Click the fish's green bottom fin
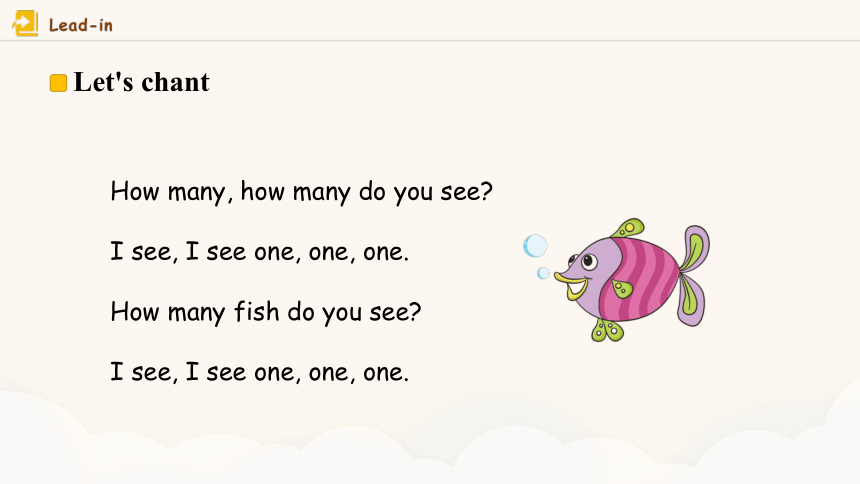Viewport: 860px width, 484px height. click(608, 330)
